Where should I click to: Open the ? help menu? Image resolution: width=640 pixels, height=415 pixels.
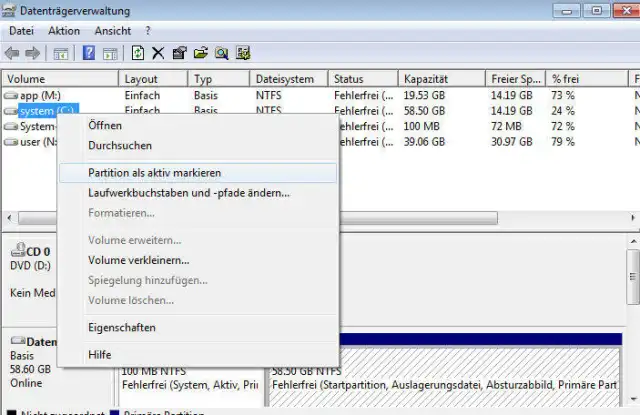148,31
